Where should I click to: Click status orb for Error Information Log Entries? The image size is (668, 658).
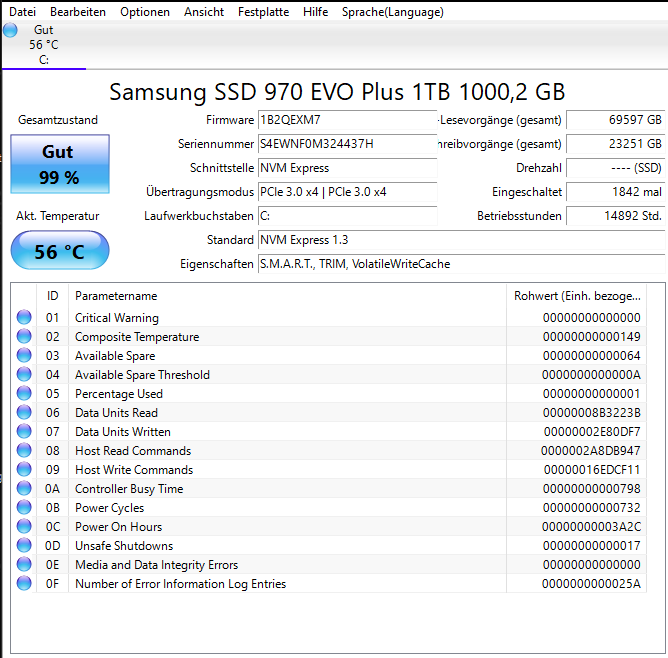(24, 583)
